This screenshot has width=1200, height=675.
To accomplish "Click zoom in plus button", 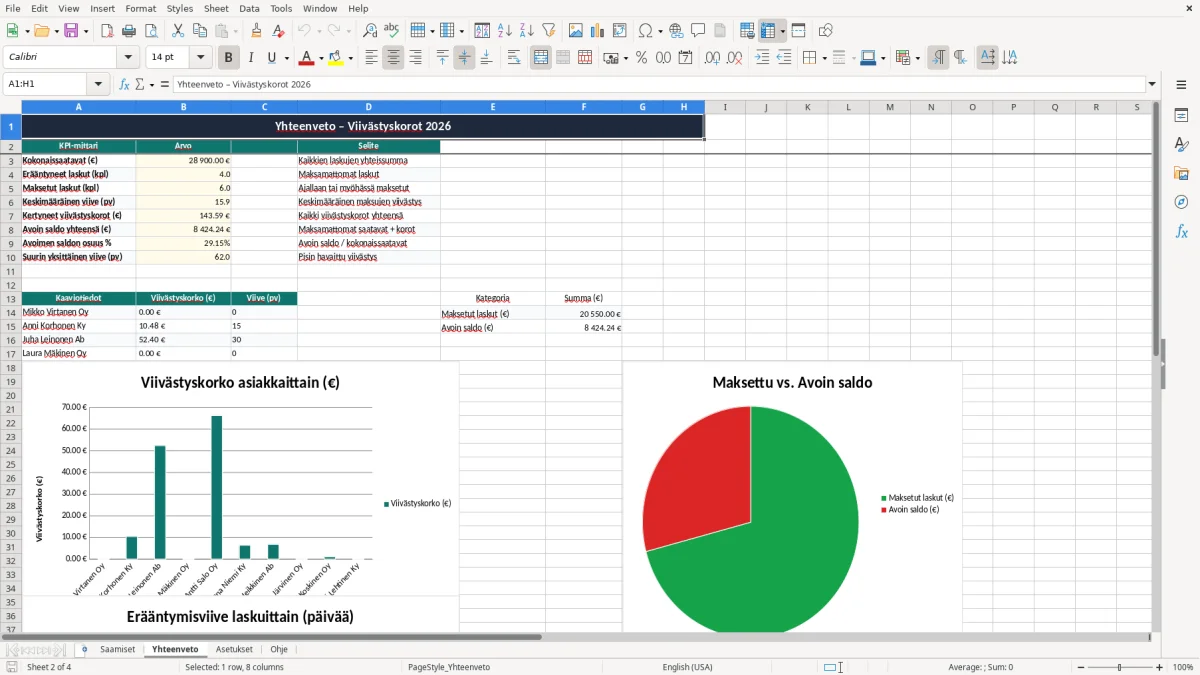I will tap(1160, 667).
